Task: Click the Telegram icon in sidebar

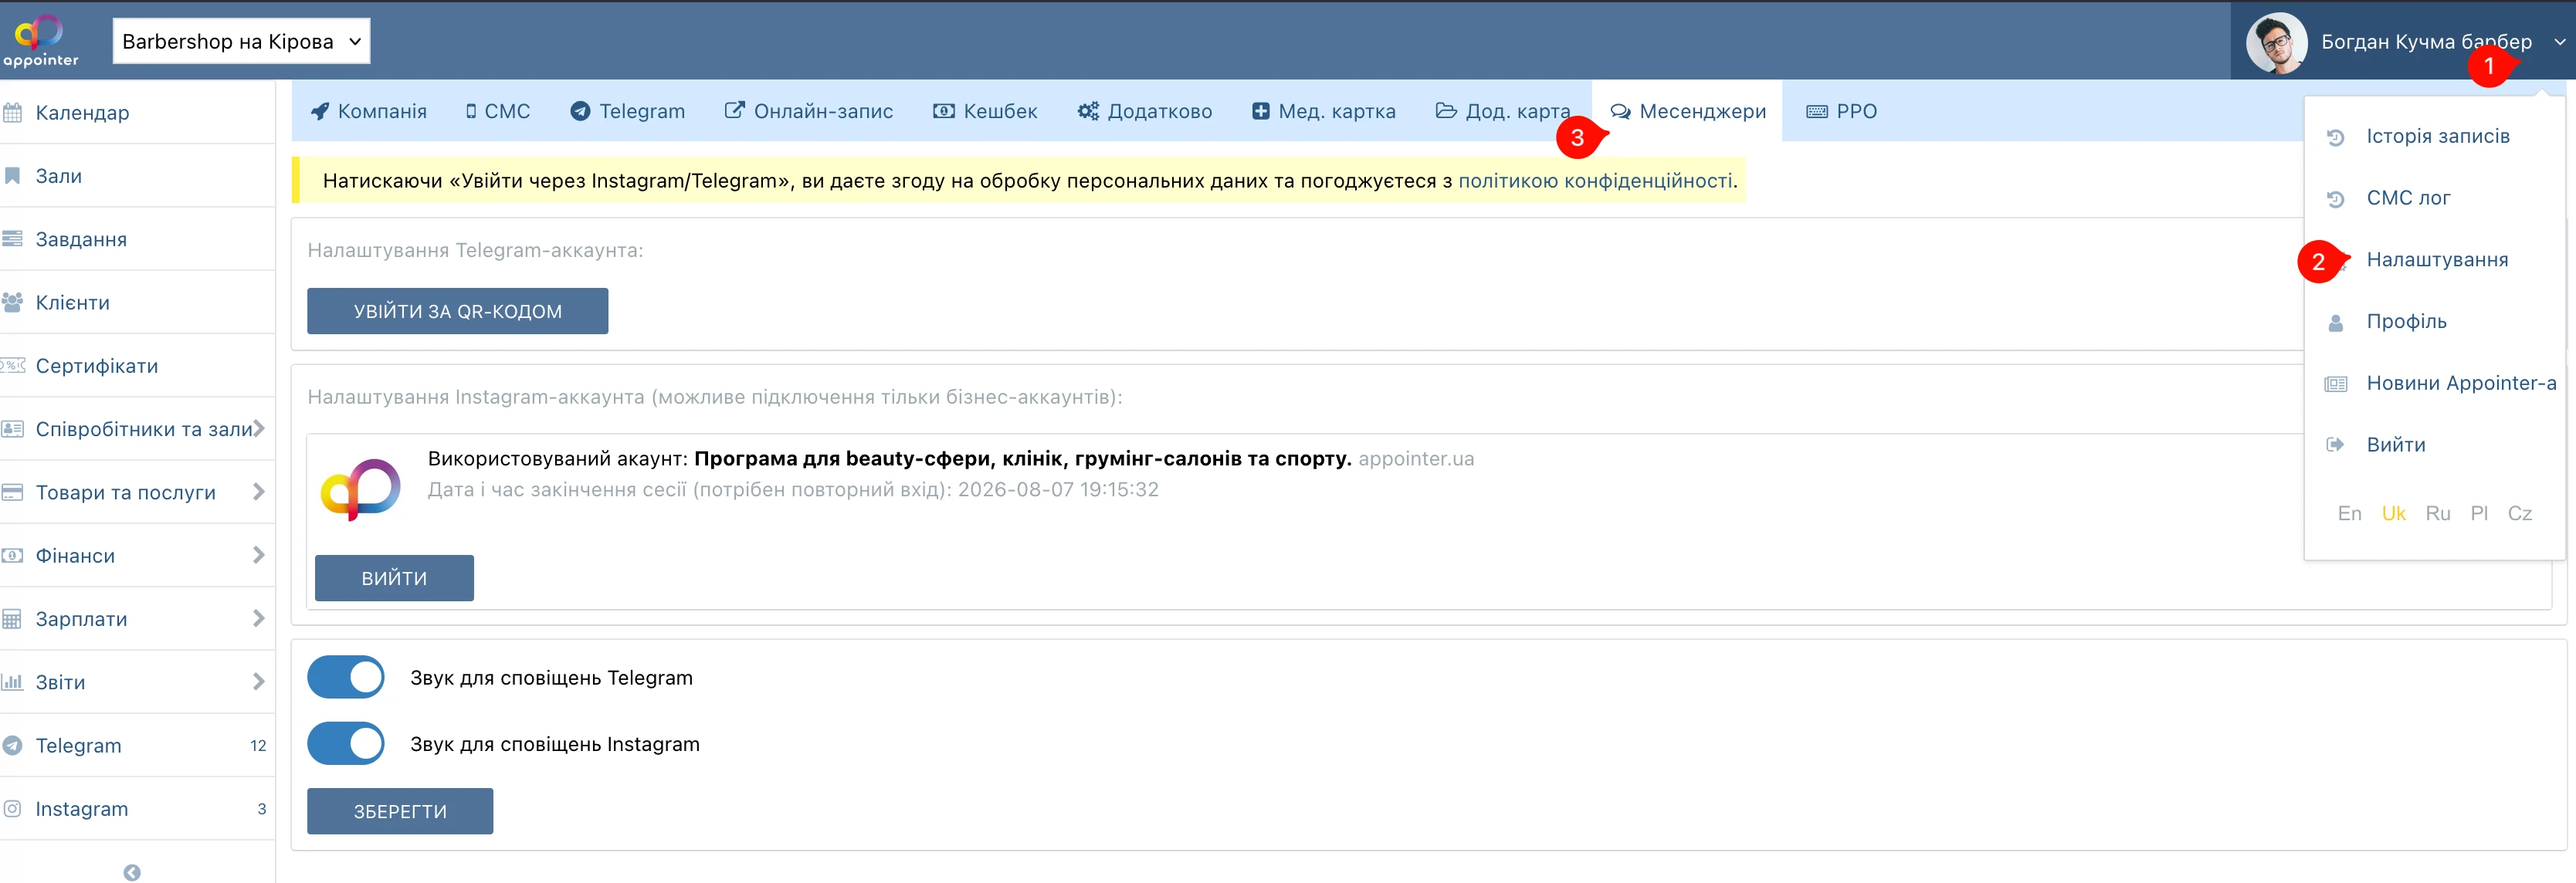Action: [13, 745]
